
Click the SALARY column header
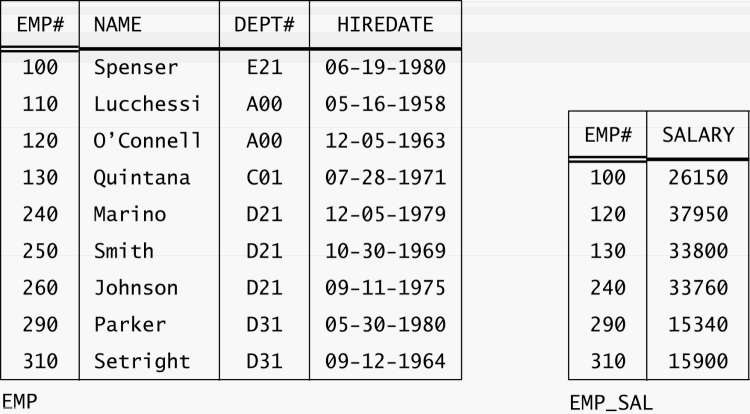click(x=698, y=134)
